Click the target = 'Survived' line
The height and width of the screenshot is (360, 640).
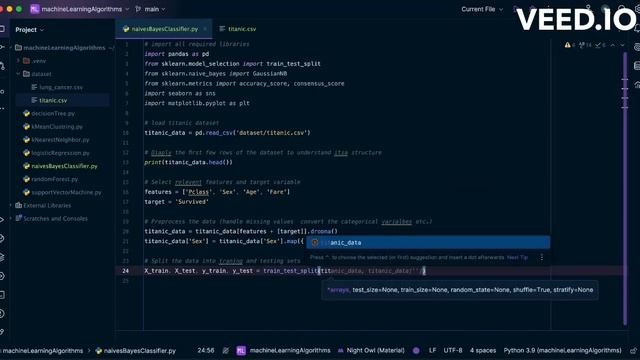(x=176, y=202)
